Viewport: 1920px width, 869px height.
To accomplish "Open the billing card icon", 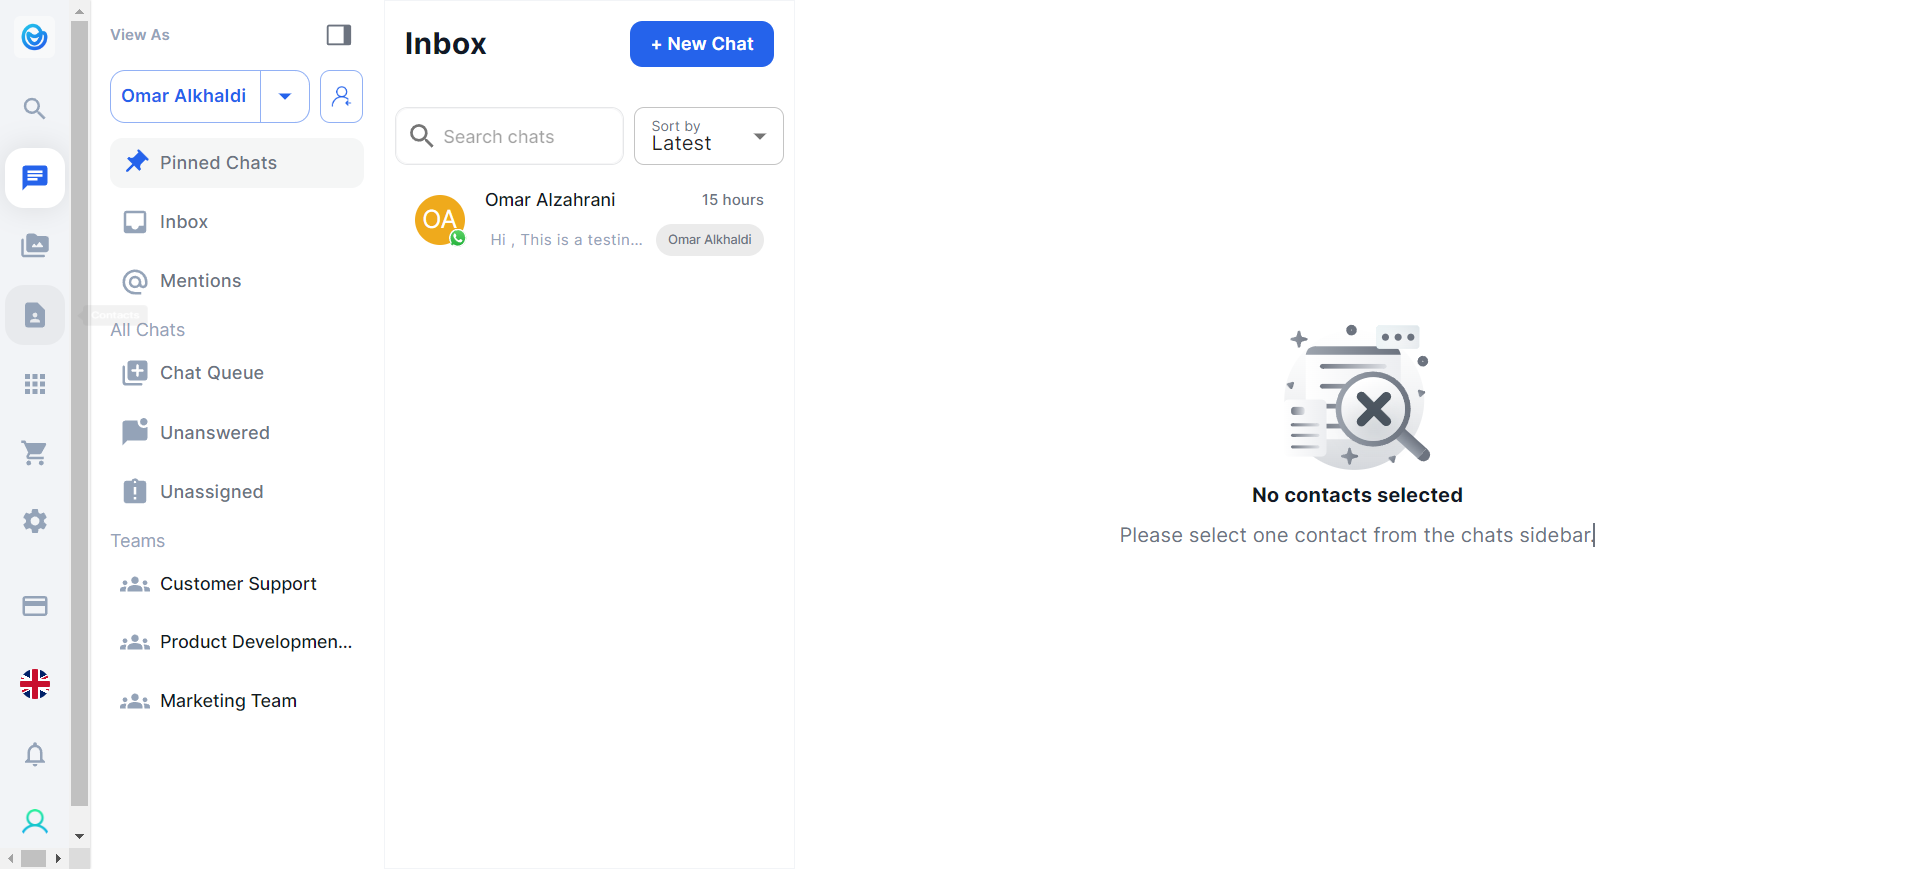I will coord(35,606).
